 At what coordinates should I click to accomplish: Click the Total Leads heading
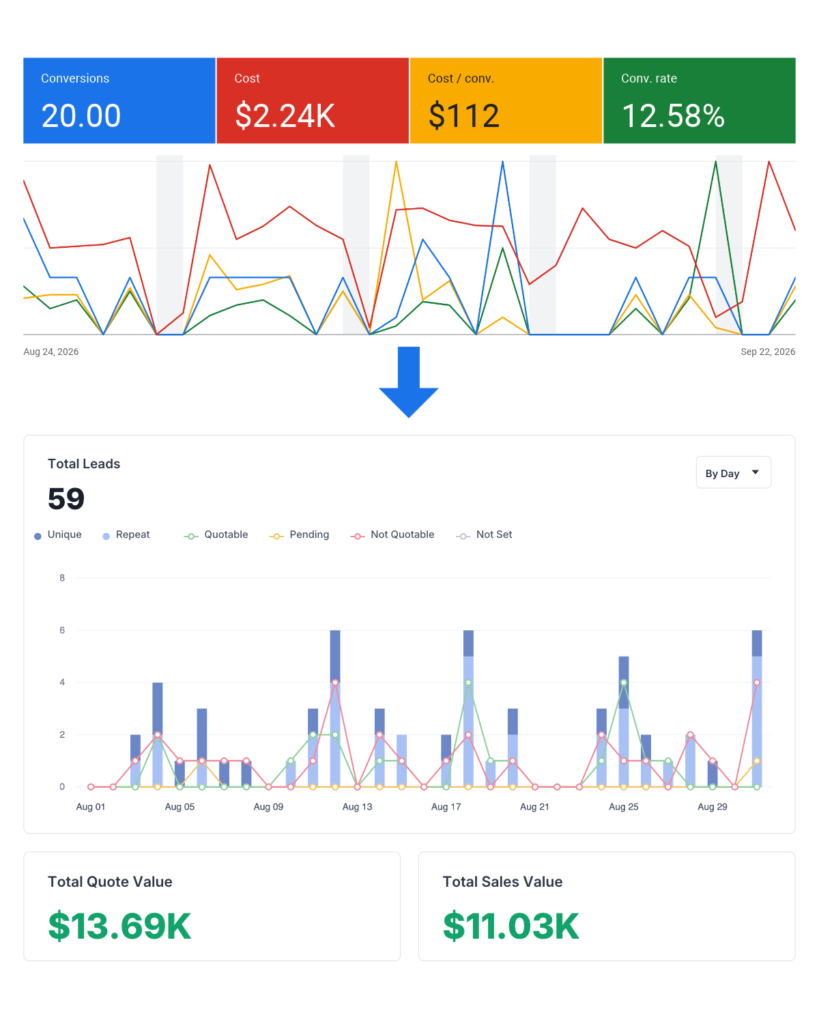(84, 464)
